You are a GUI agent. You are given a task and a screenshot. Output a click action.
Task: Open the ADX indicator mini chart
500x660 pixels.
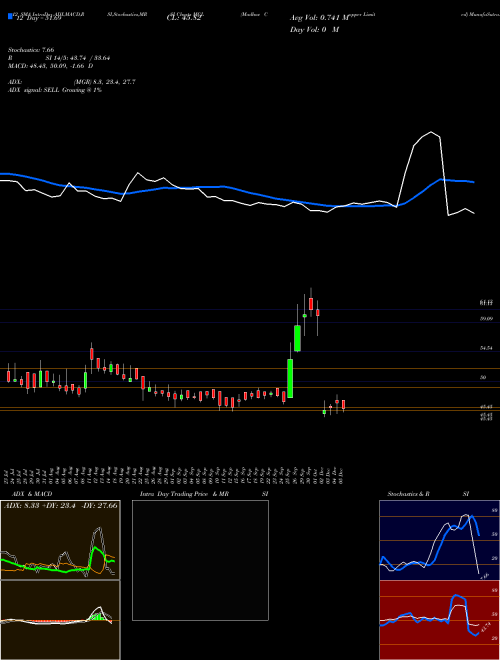point(60,540)
